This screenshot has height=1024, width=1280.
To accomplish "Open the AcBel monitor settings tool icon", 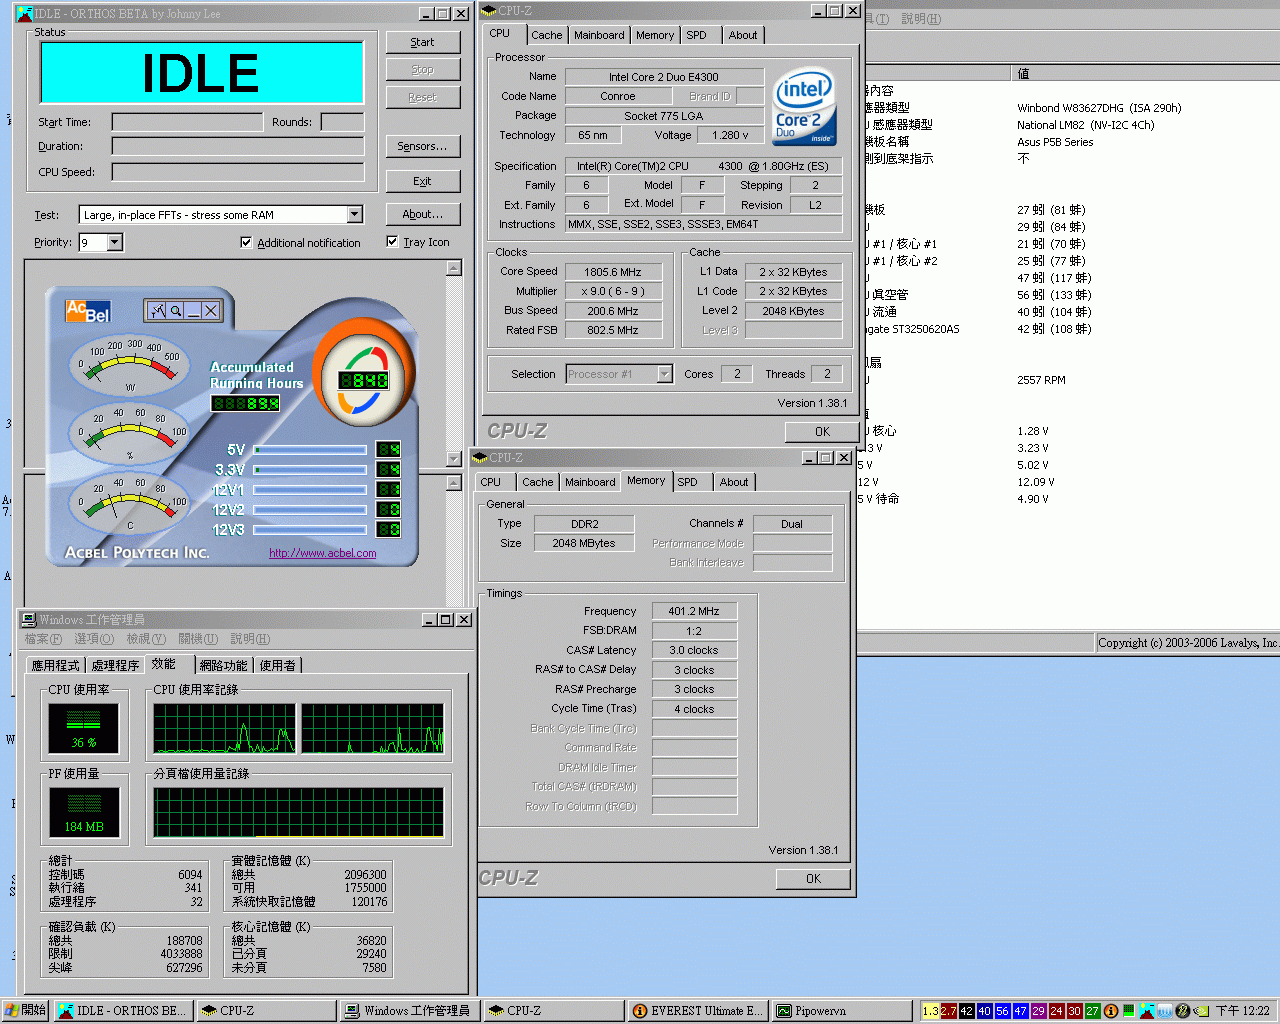I will pos(157,311).
